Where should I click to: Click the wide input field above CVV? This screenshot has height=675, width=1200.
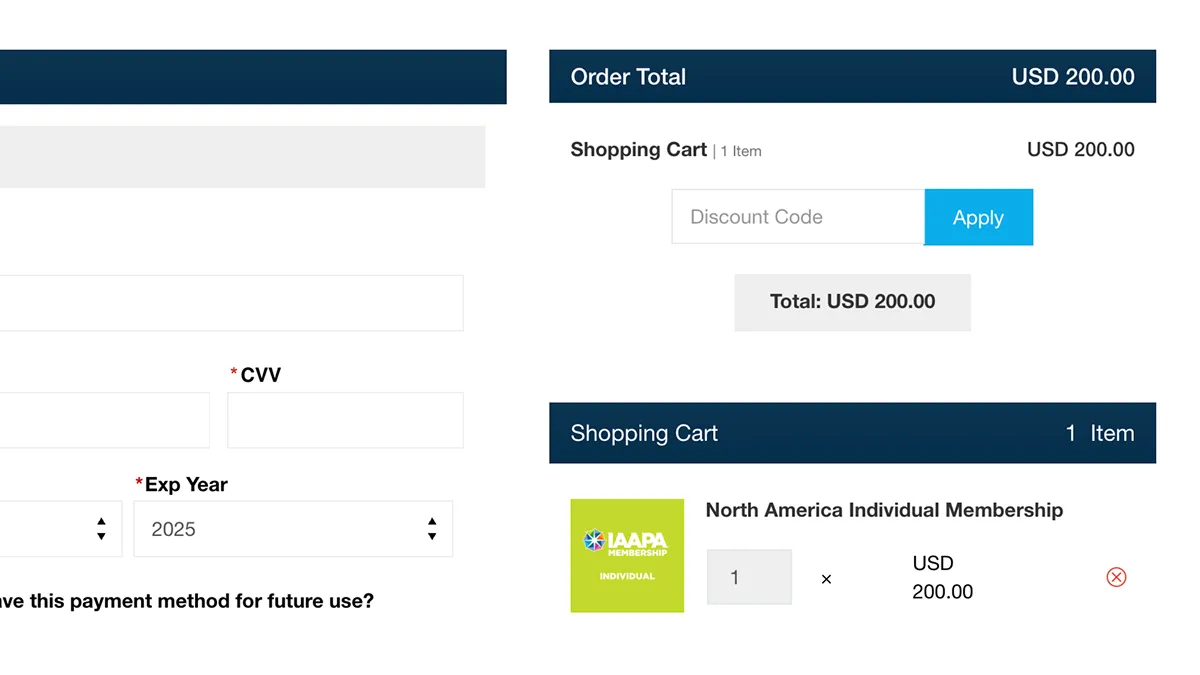click(x=230, y=303)
